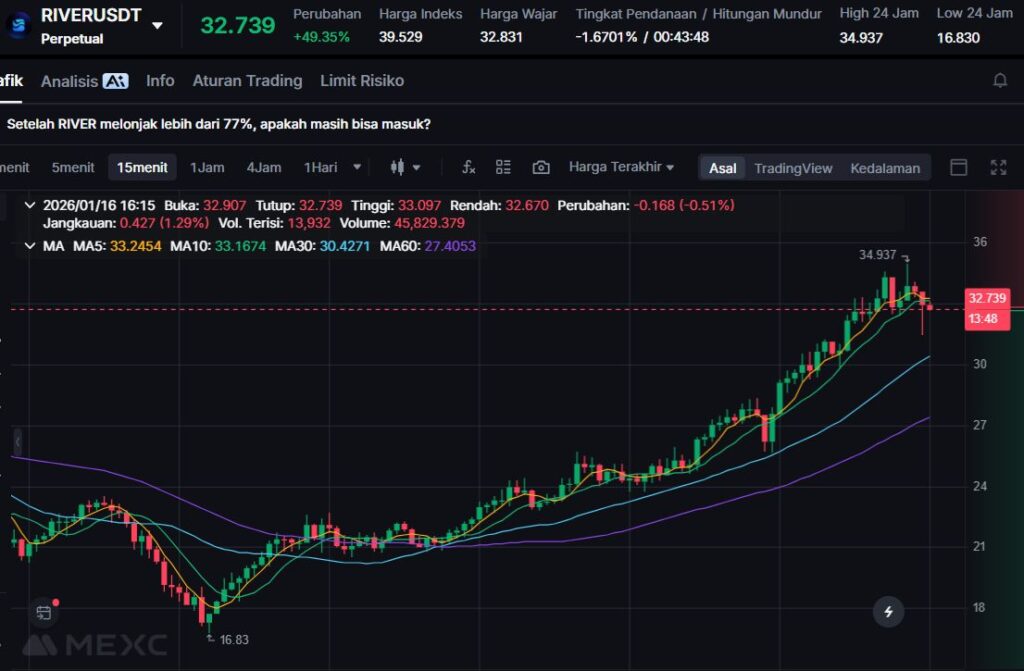Click the chart settings list icon
The image size is (1024, 671).
coord(503,167)
